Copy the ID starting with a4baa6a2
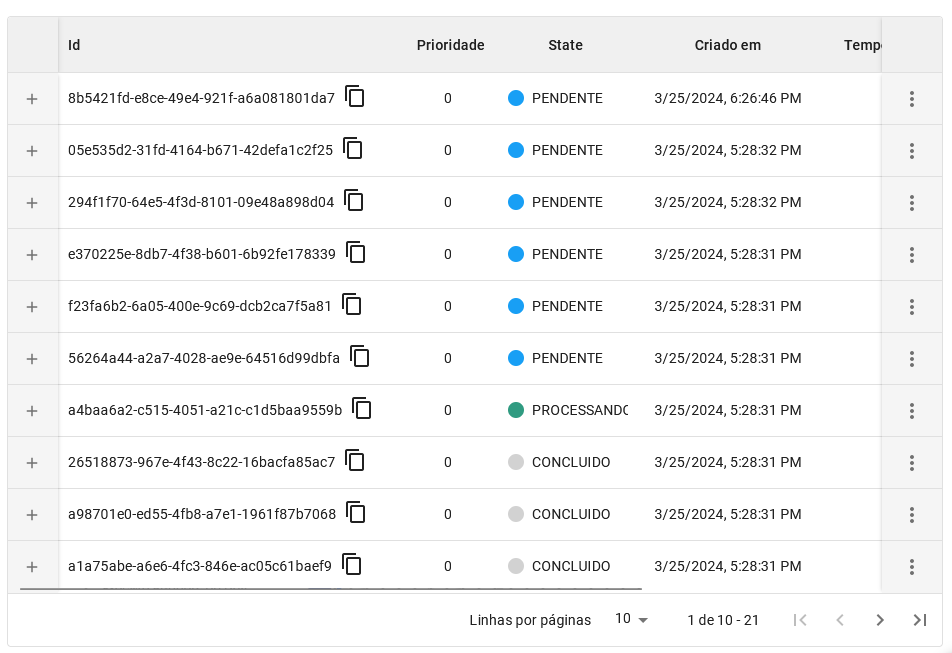This screenshot has height=653, width=952. pos(362,409)
